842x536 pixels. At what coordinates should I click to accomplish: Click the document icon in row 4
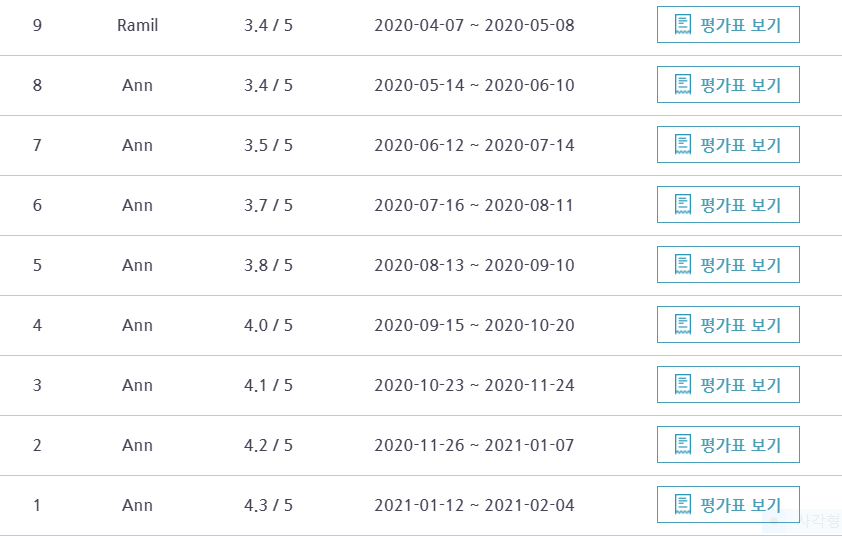683,325
